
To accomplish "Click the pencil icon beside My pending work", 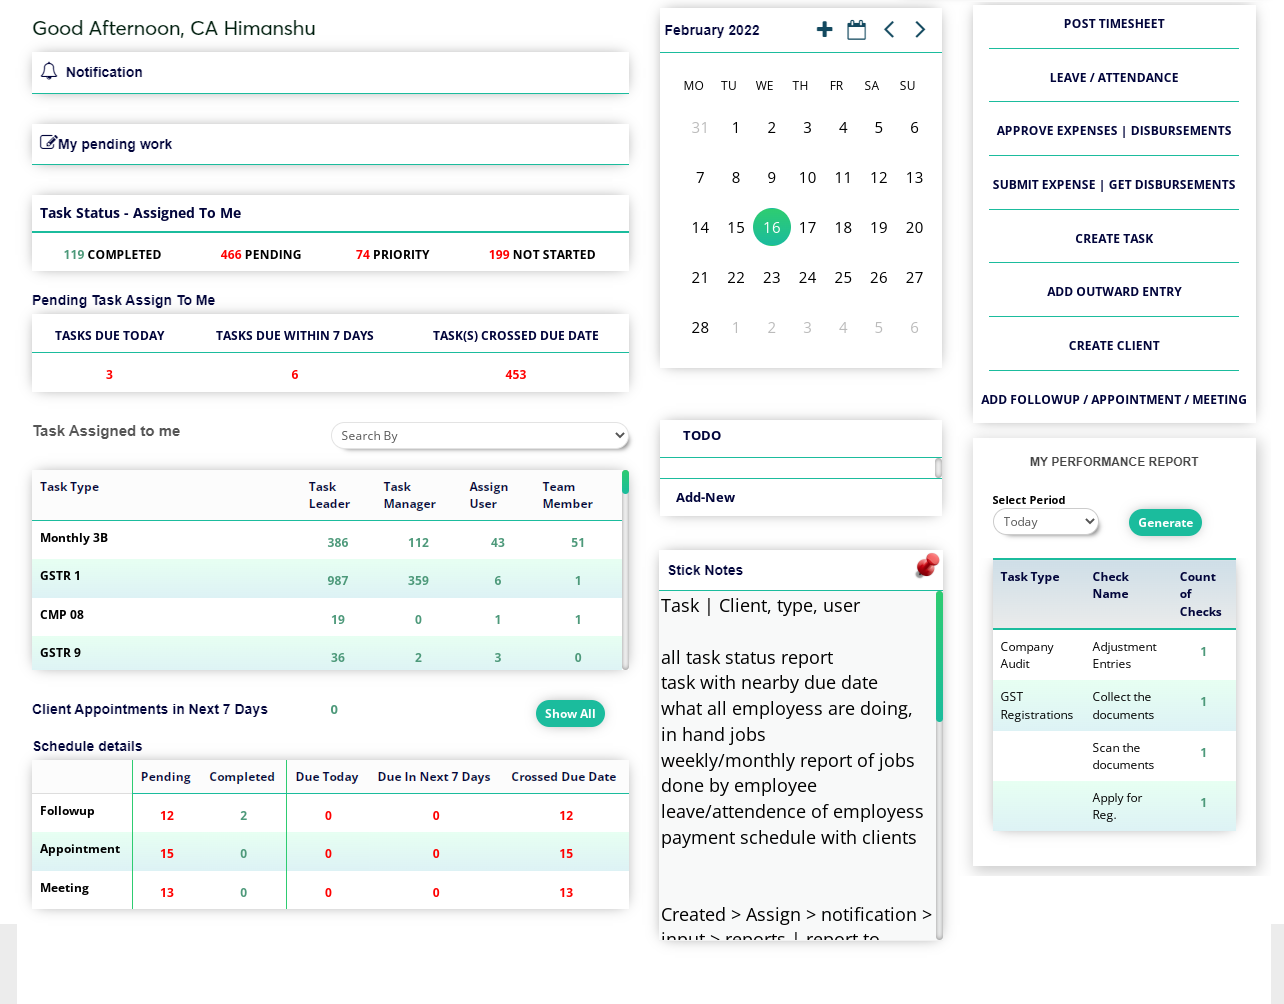I will pyautogui.click(x=47, y=142).
